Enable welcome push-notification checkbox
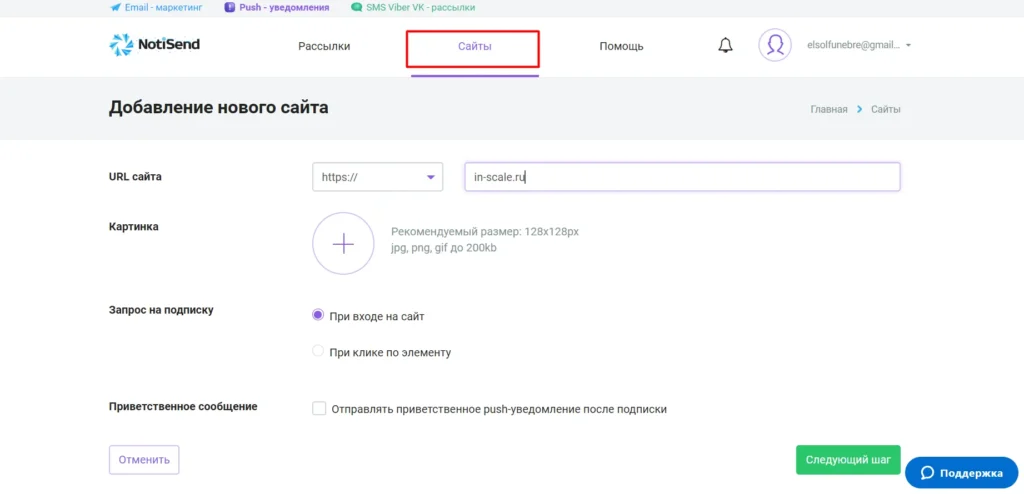The height and width of the screenshot is (494, 1024). point(319,409)
